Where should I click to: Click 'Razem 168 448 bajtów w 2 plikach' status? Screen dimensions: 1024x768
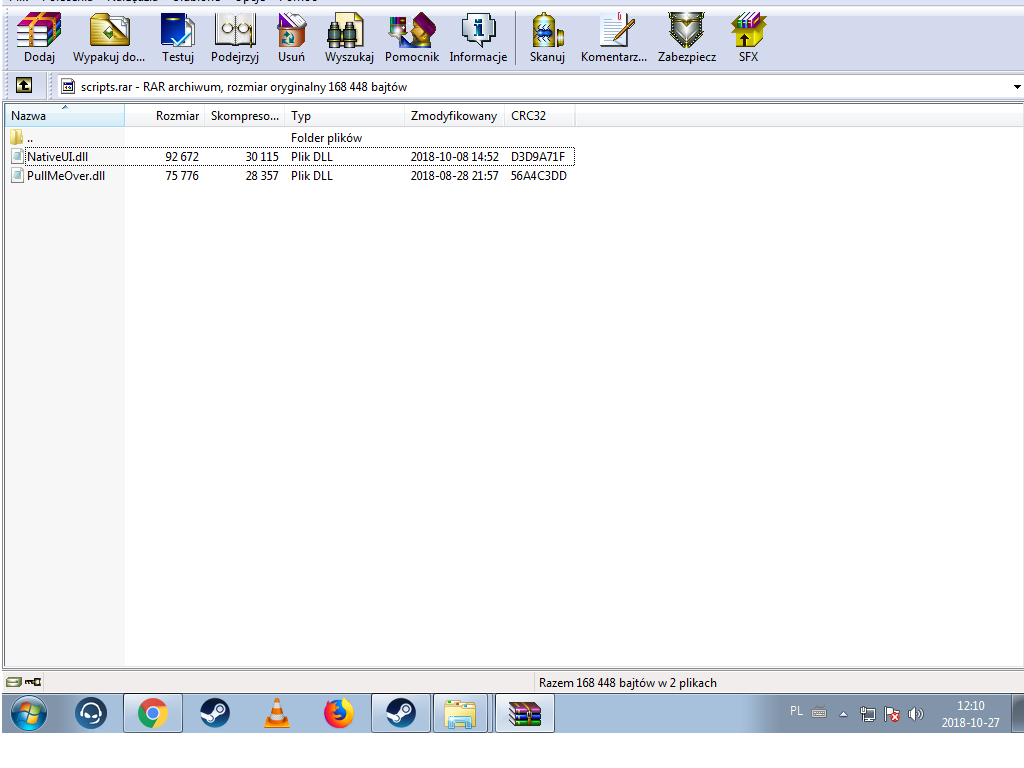coord(628,682)
